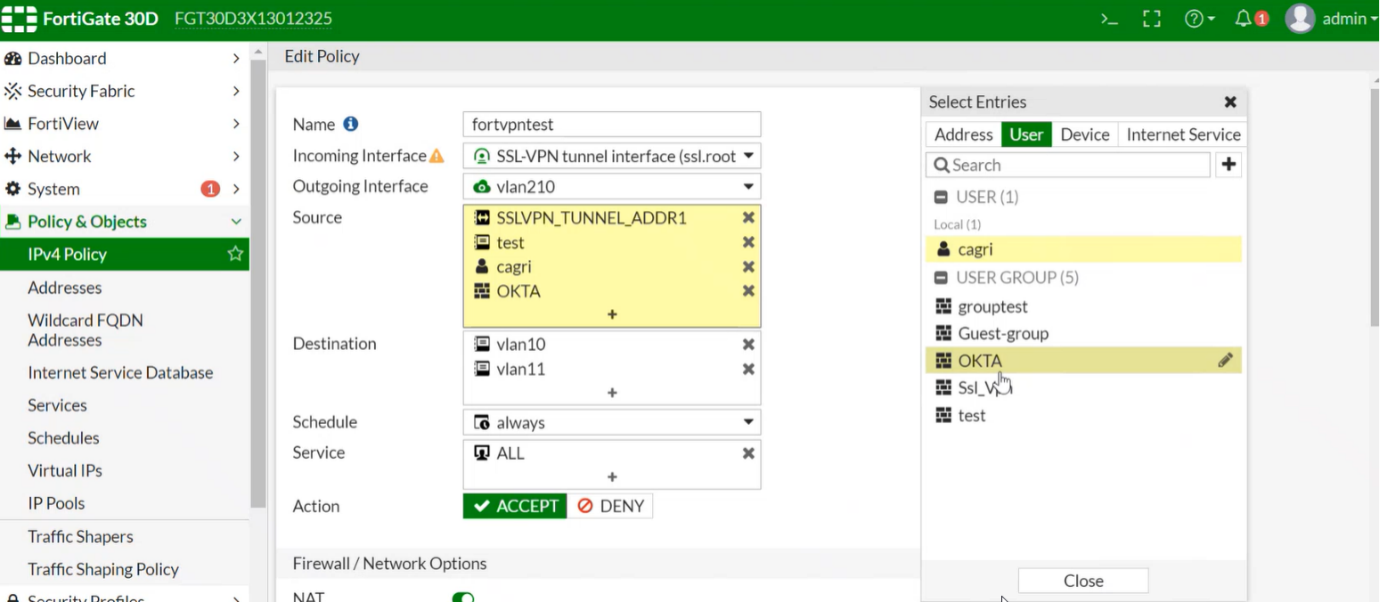Add another Service entry with plus
The height and width of the screenshot is (605, 1384).
612,477
